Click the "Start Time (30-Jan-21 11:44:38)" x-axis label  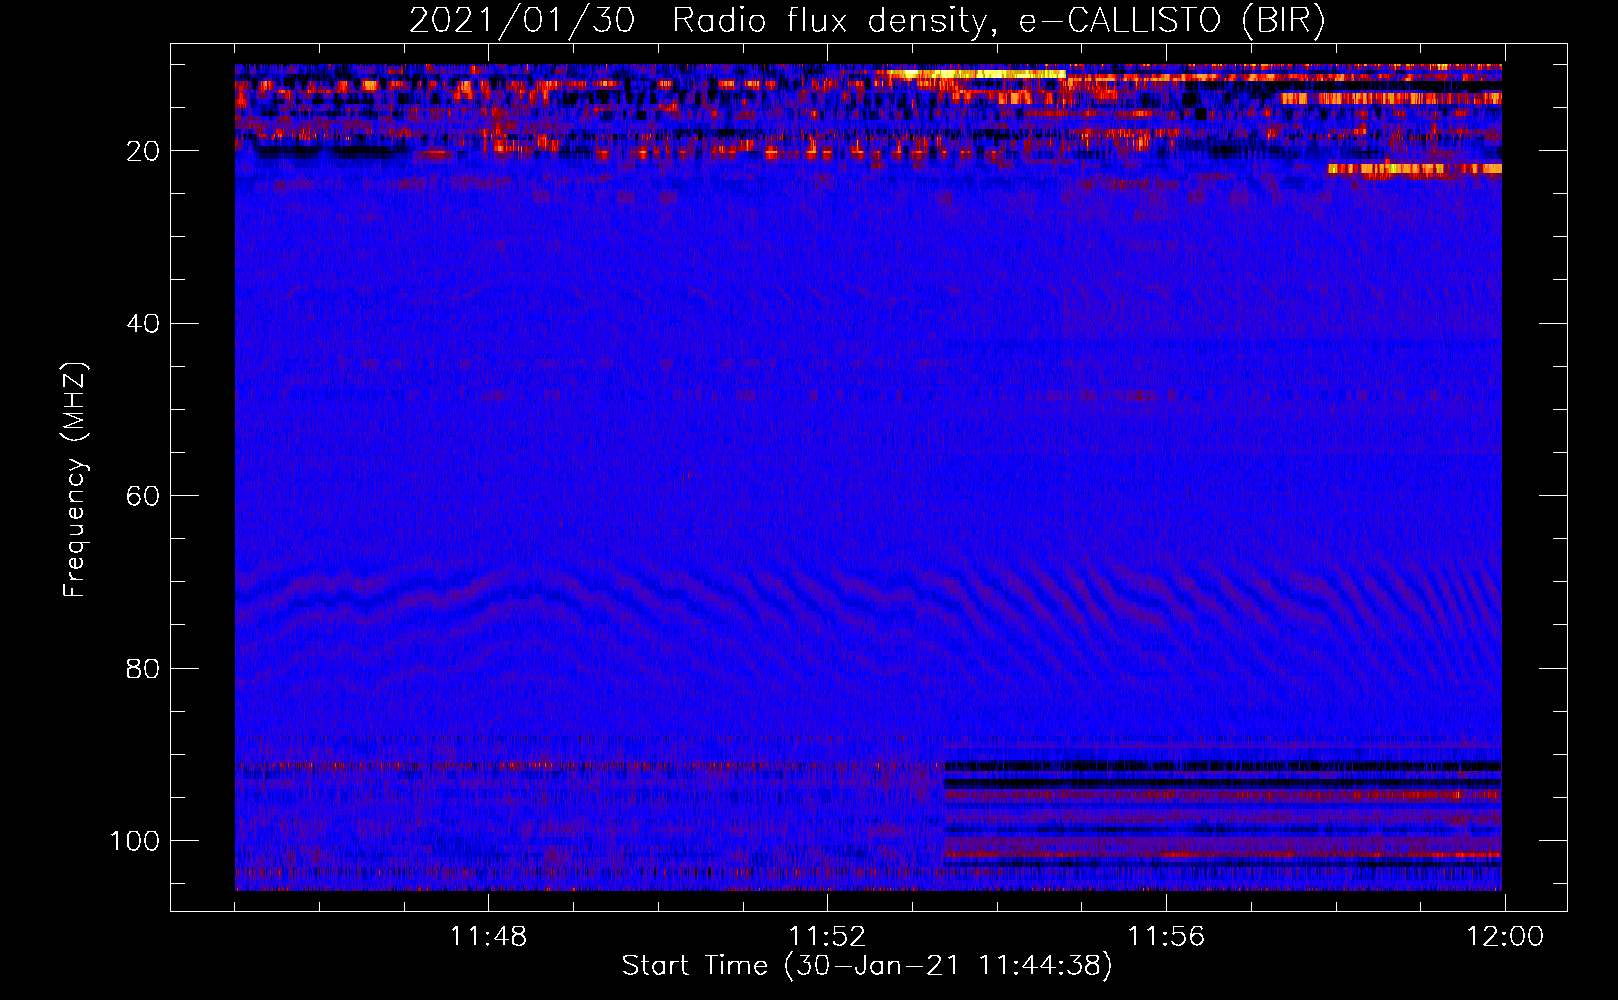[867, 966]
